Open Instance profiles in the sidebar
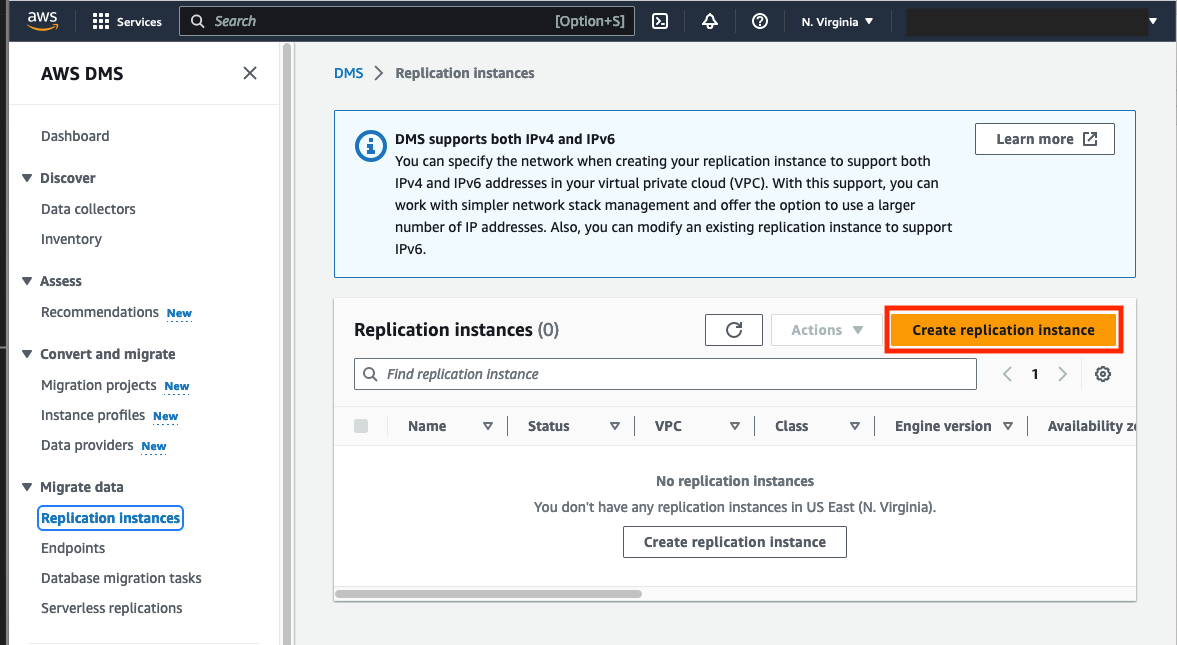 coord(93,415)
